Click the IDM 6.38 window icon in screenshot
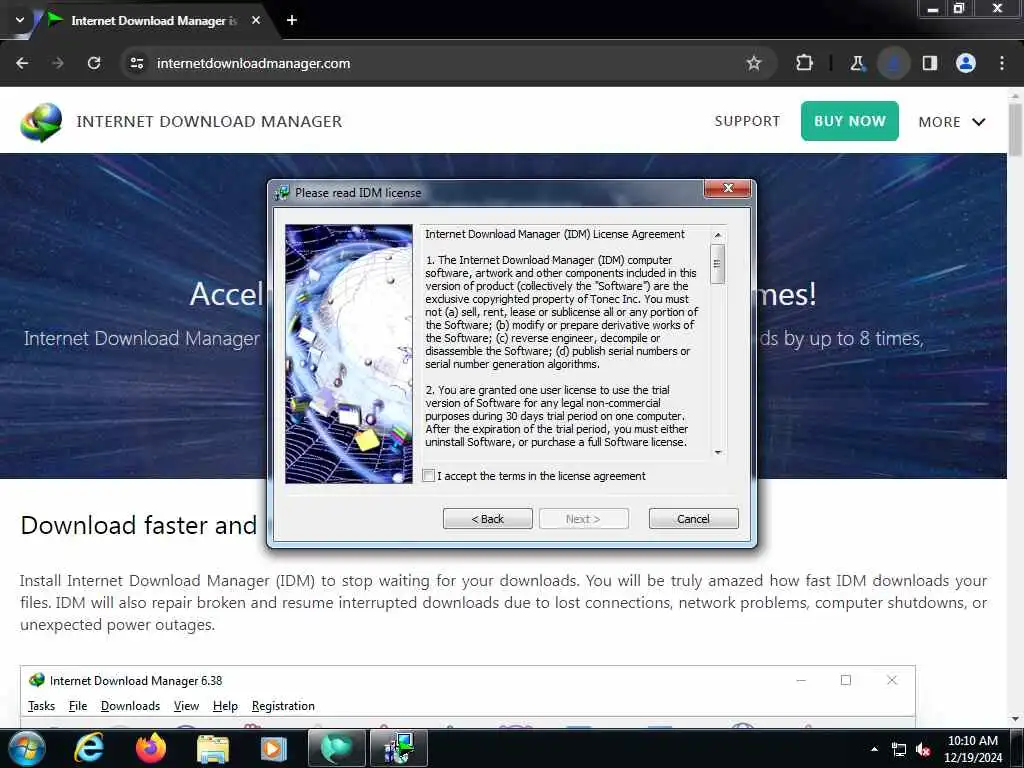Screen dimensions: 1024x768 pyautogui.click(x=37, y=680)
